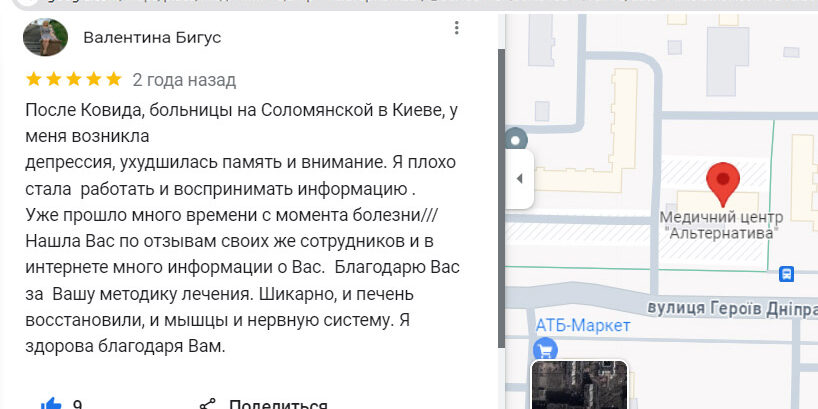
Task: Click the first yellow star in the rating
Action: [x=34, y=79]
